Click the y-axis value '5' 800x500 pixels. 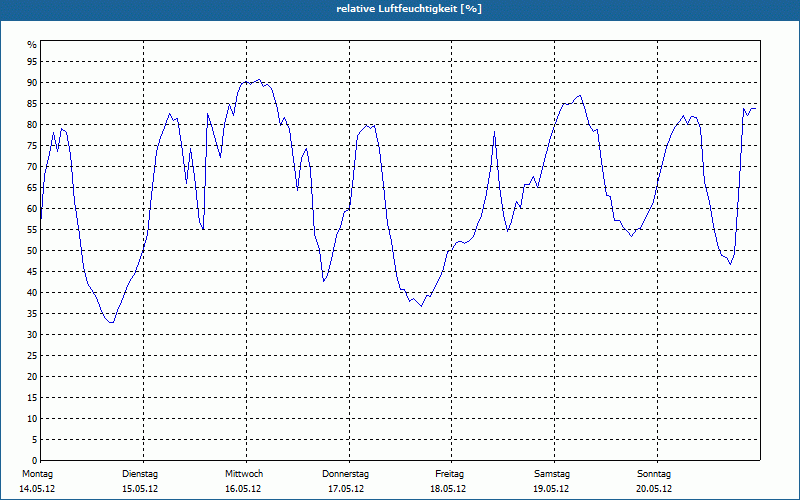point(35,440)
